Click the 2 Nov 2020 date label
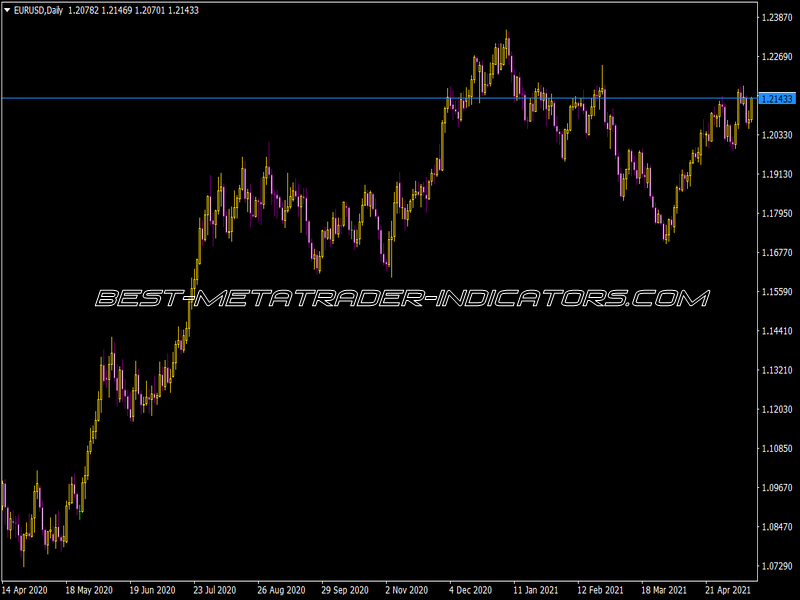 [x=407, y=590]
